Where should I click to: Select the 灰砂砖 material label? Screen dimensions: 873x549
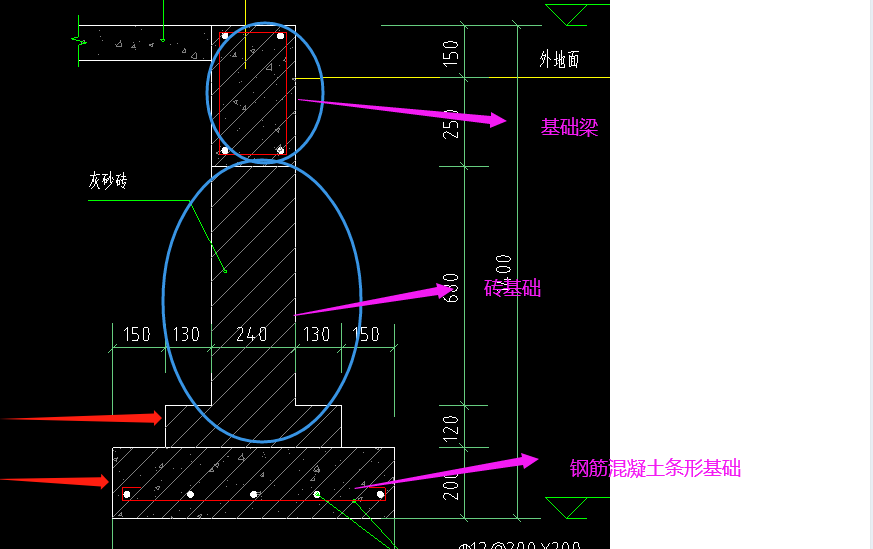[108, 180]
